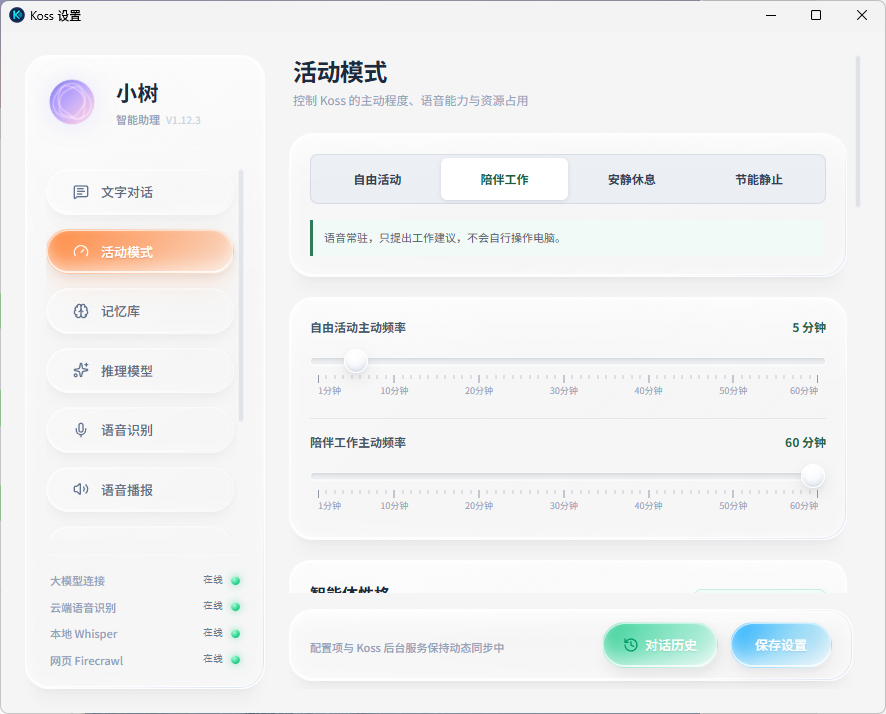Click the green status dot for 云端语音识别
The image size is (886, 714).
pos(236,607)
